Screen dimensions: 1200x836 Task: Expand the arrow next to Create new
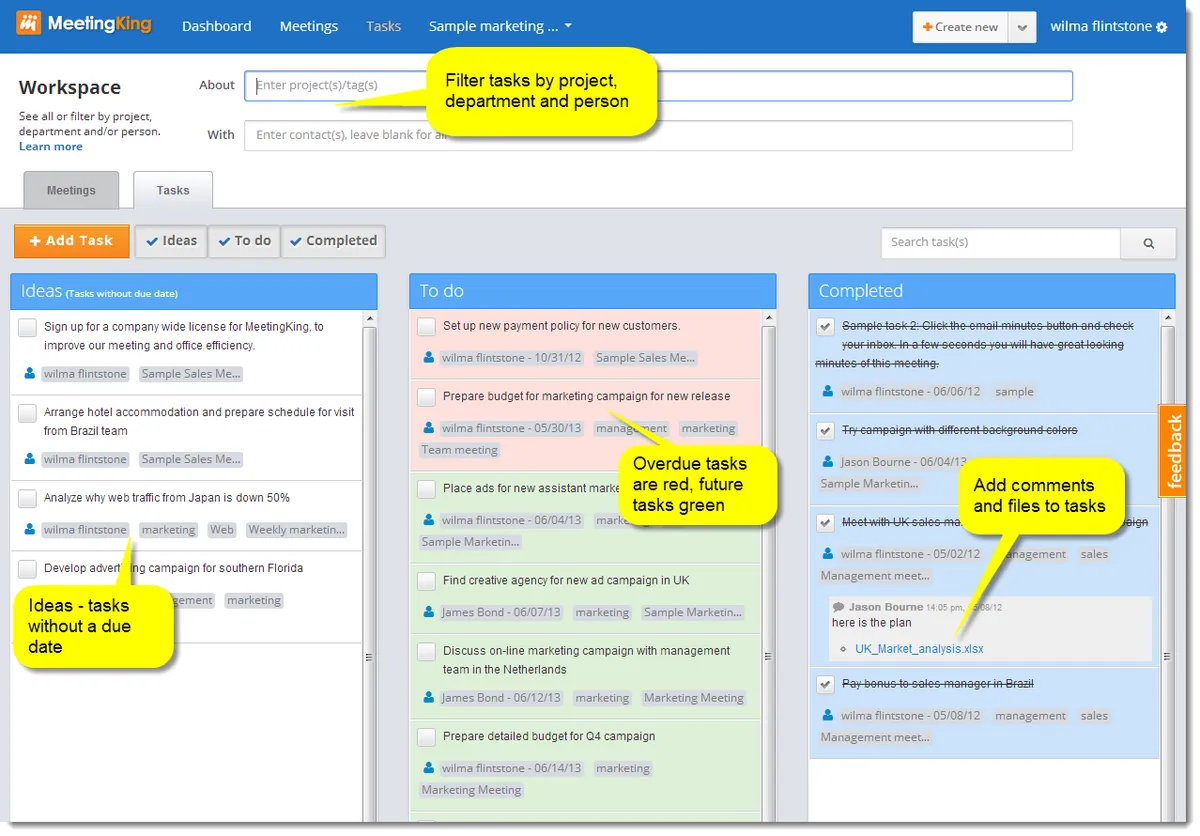click(x=1021, y=27)
